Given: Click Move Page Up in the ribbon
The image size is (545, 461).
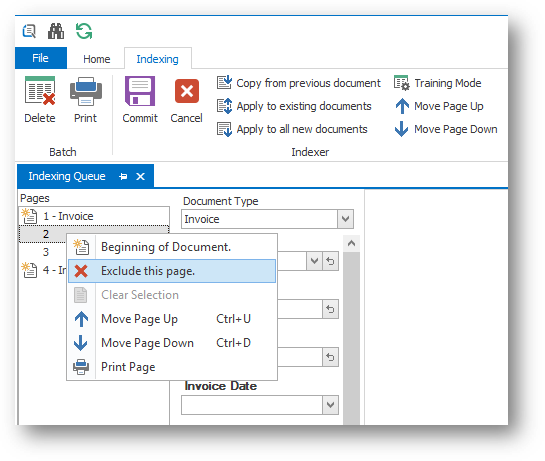Looking at the screenshot, I should click(439, 106).
